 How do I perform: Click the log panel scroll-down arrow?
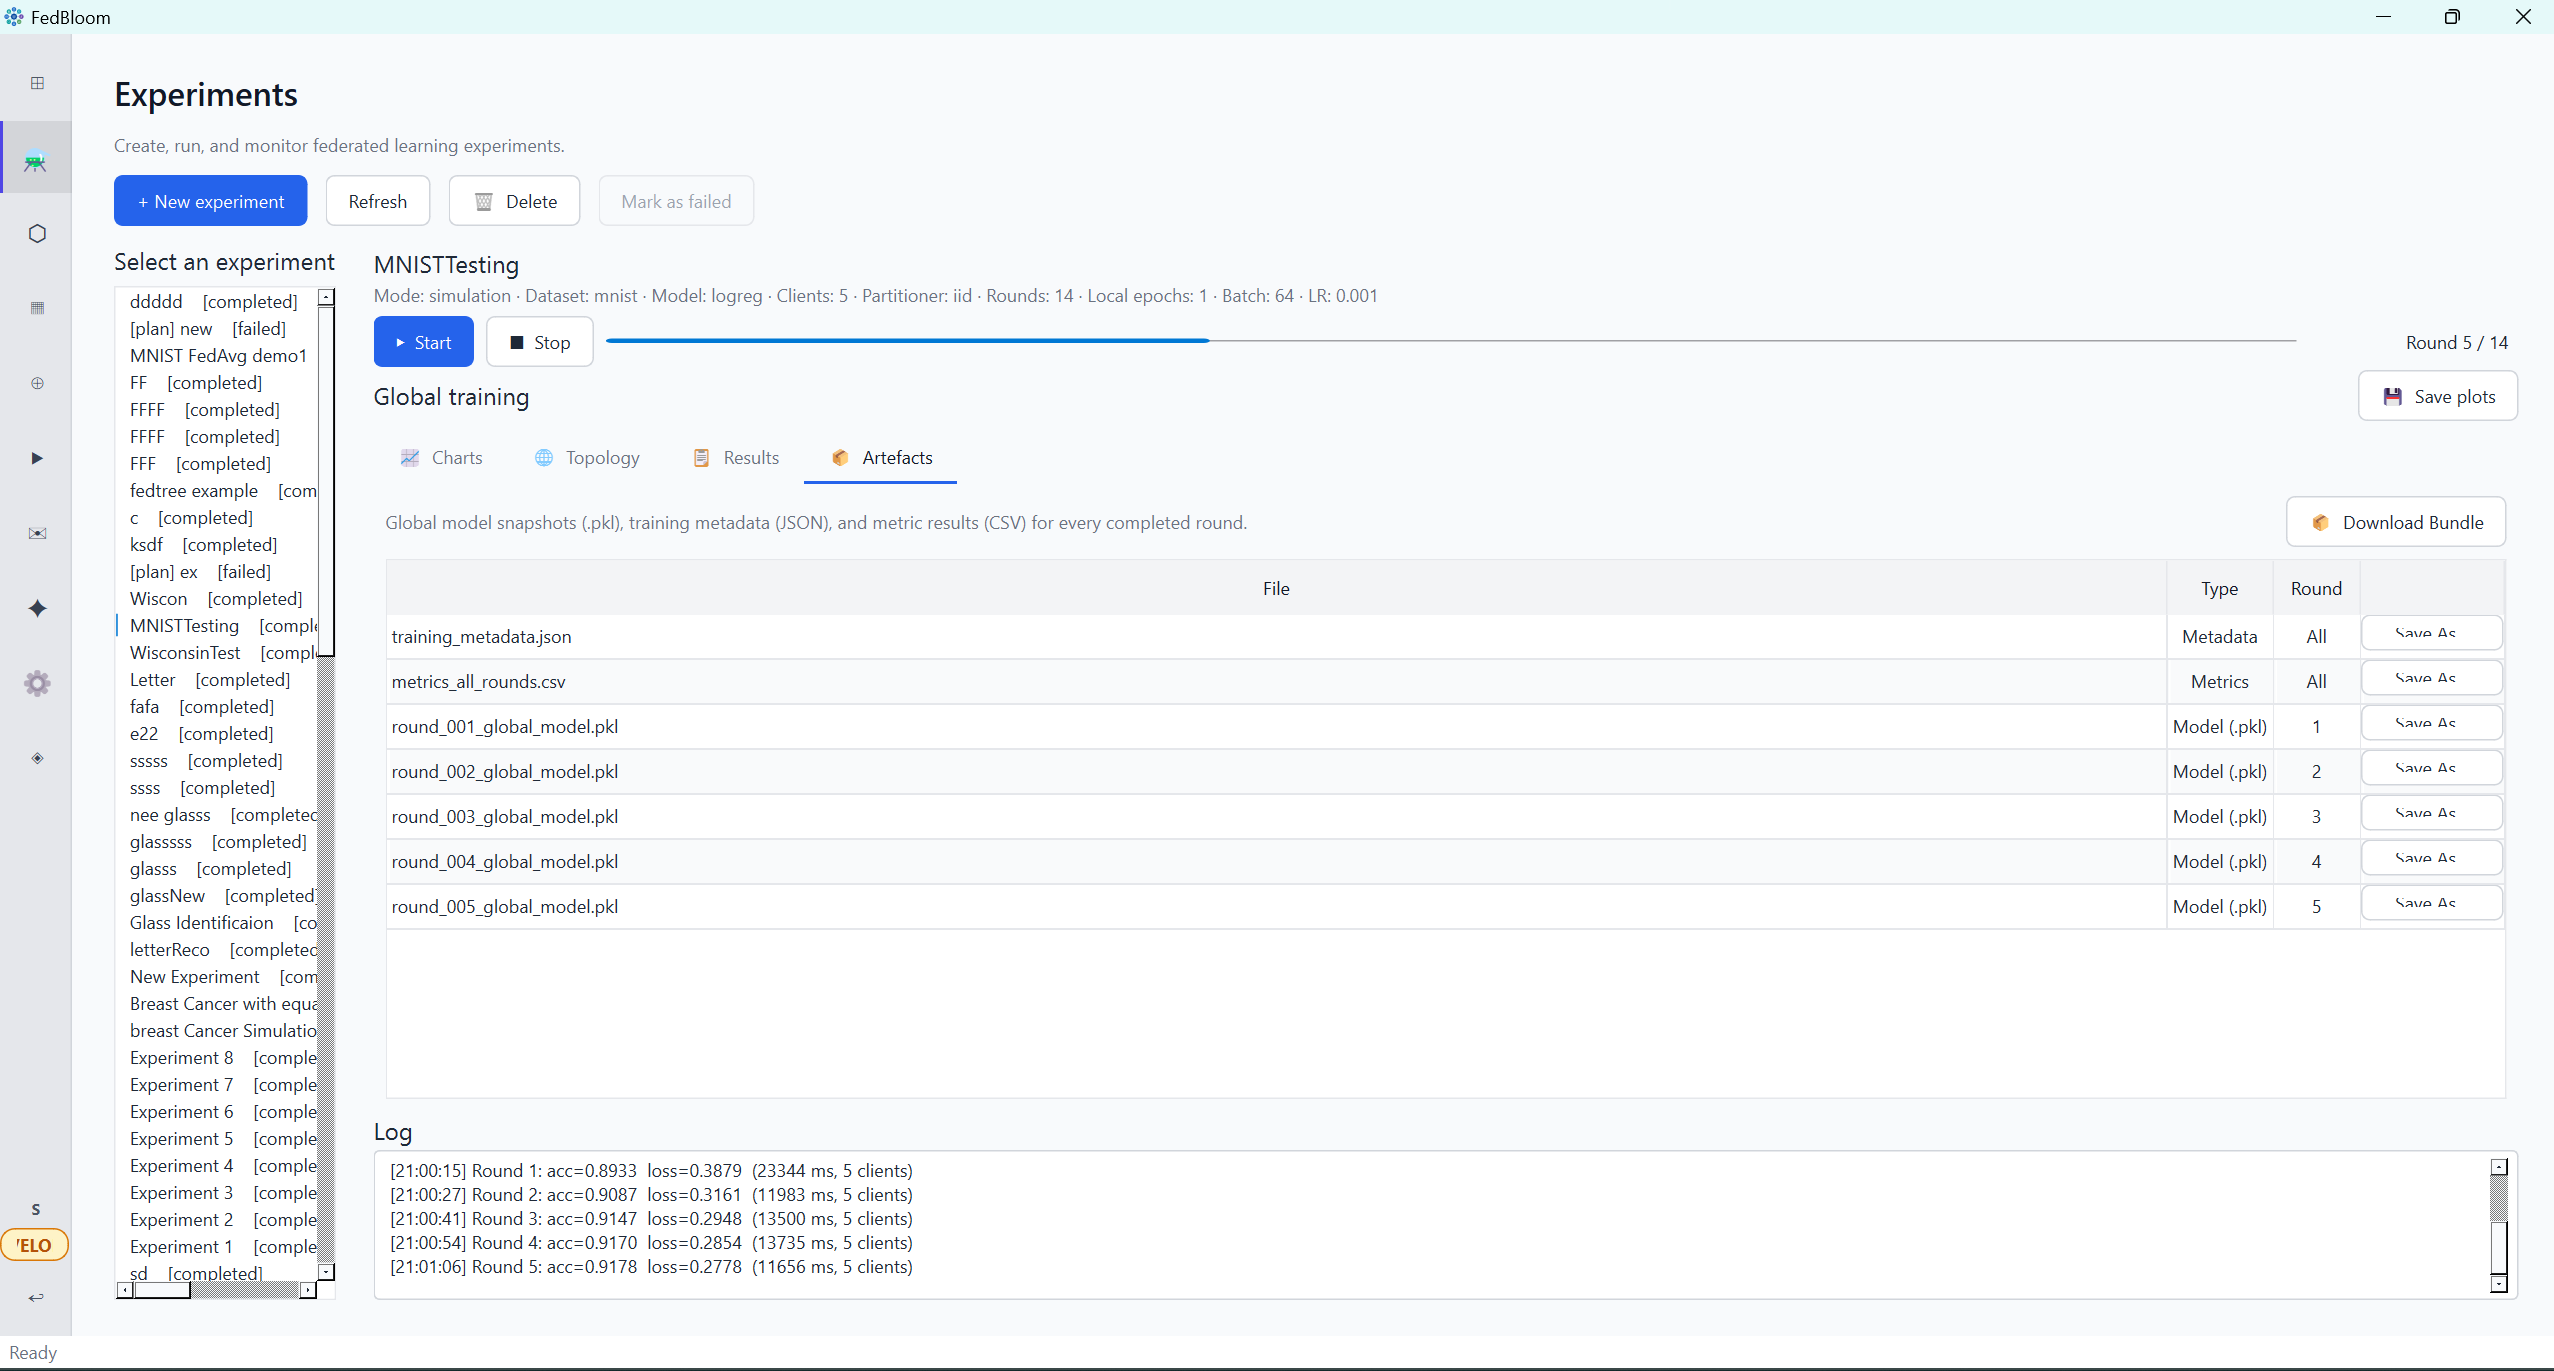tap(2499, 1283)
